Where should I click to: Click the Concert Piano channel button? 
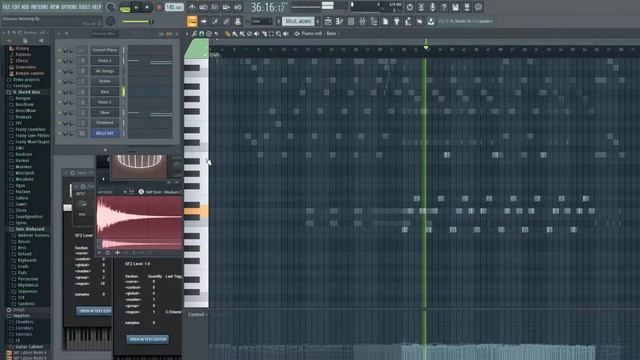coord(104,50)
